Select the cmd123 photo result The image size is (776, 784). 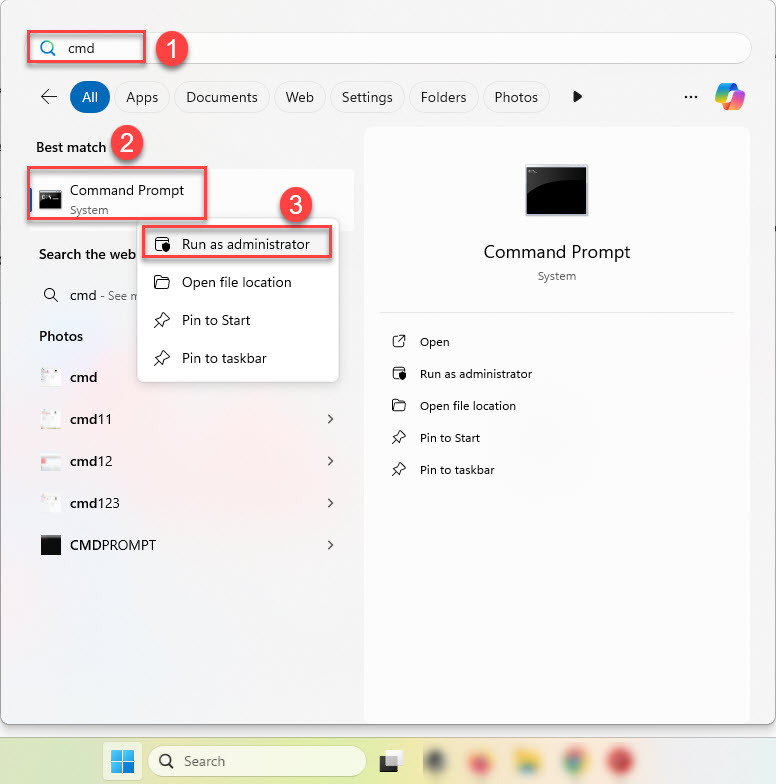click(x=95, y=503)
